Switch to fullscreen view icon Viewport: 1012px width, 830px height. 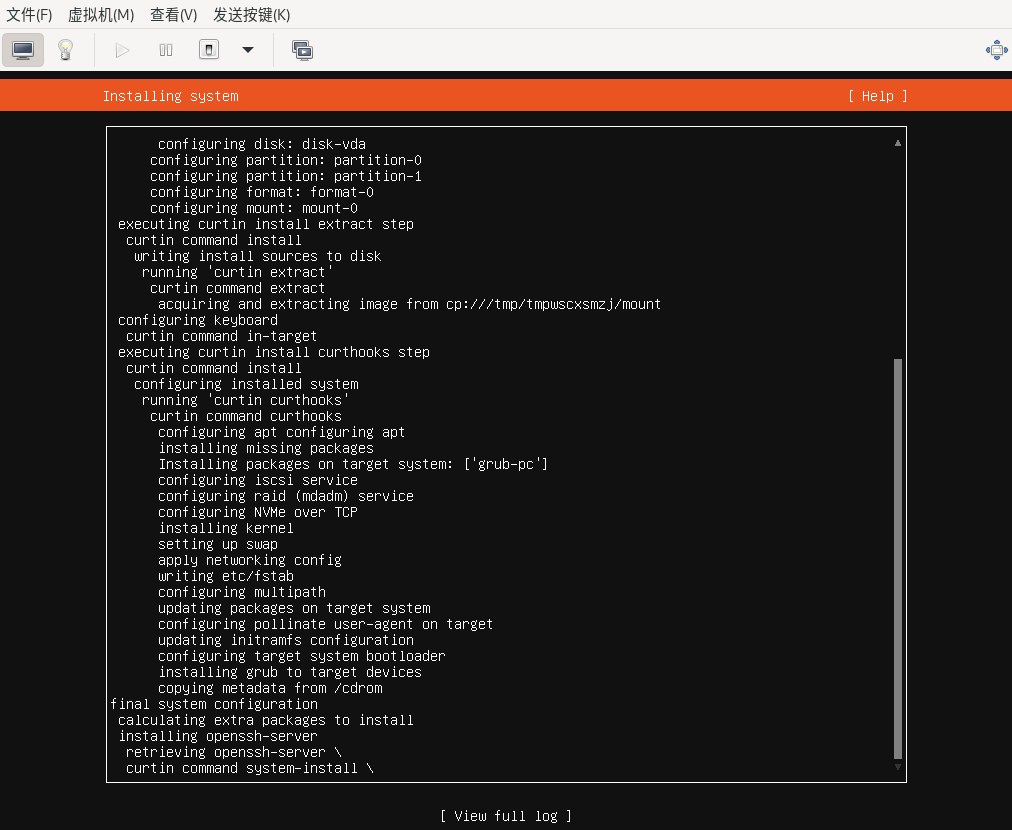click(x=997, y=50)
